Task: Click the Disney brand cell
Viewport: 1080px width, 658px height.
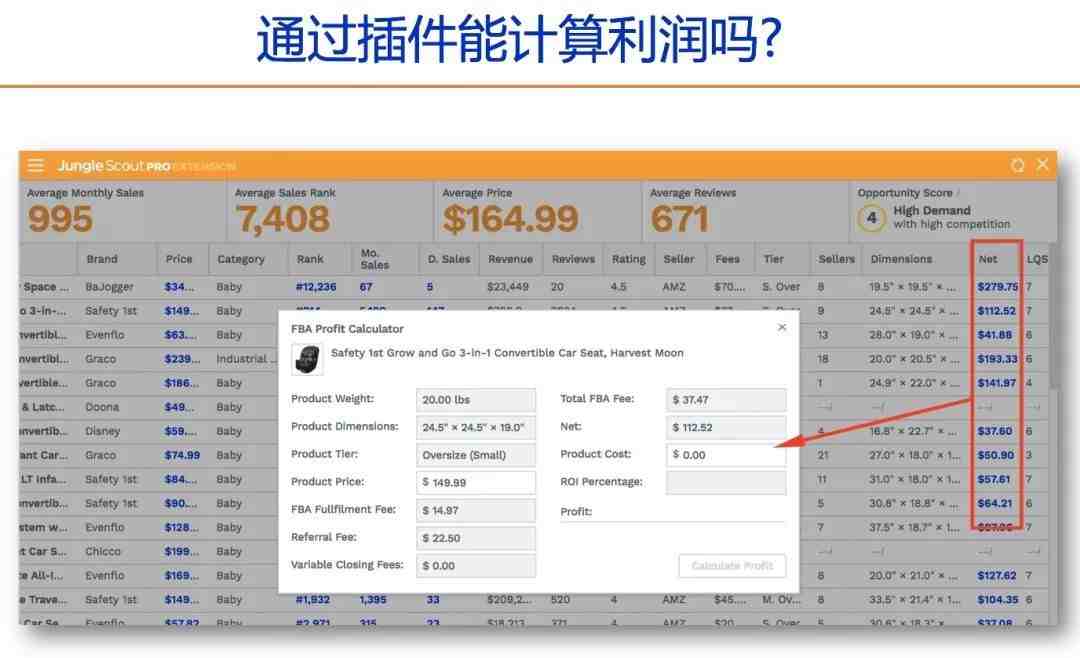Action: pos(103,431)
